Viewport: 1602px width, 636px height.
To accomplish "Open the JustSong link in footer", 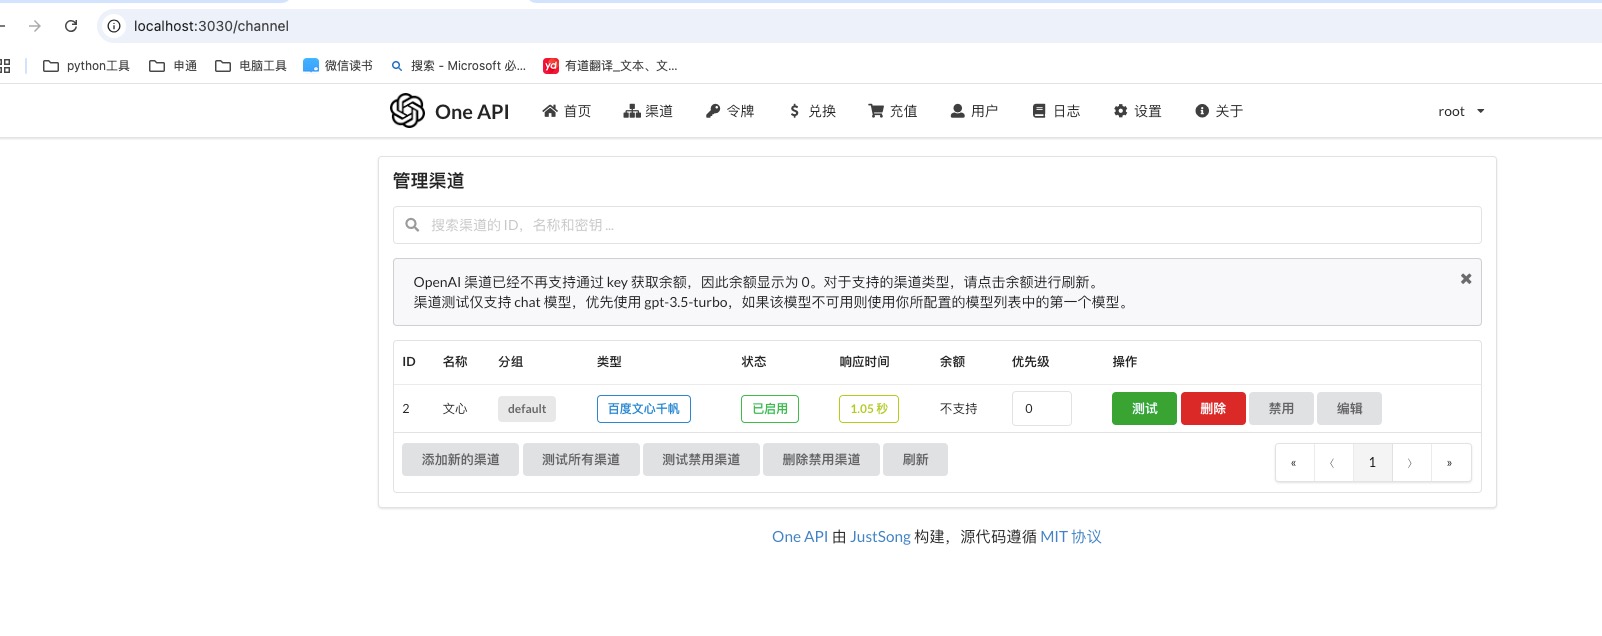I will tap(880, 537).
